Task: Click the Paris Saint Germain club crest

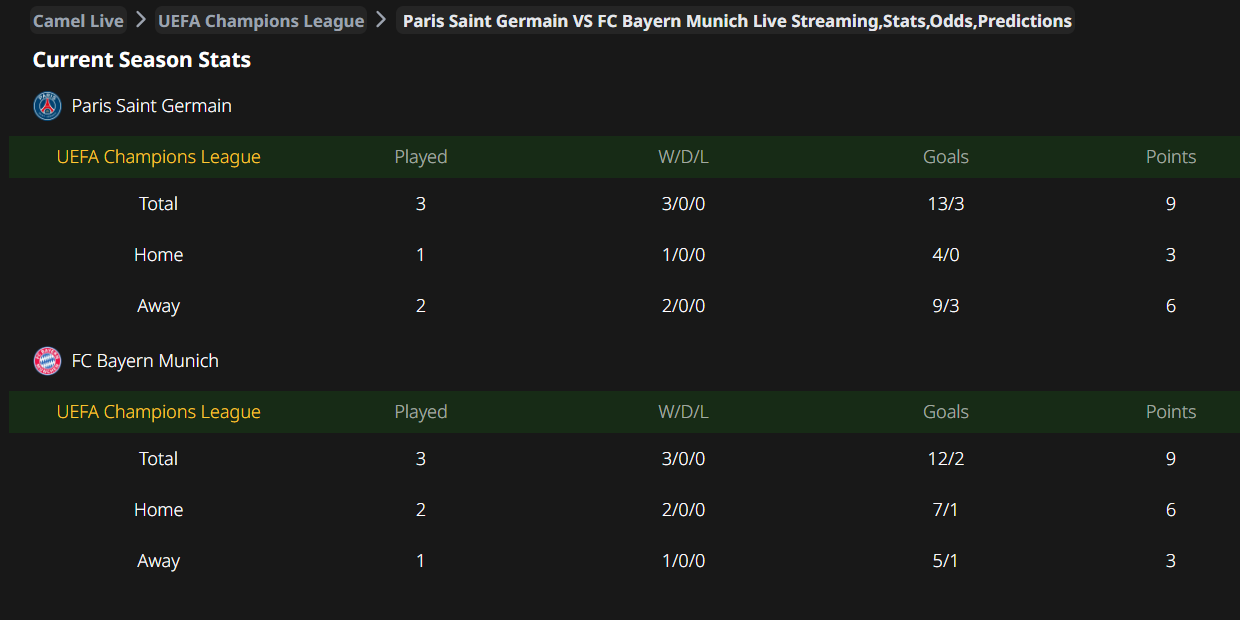Action: tap(47, 106)
